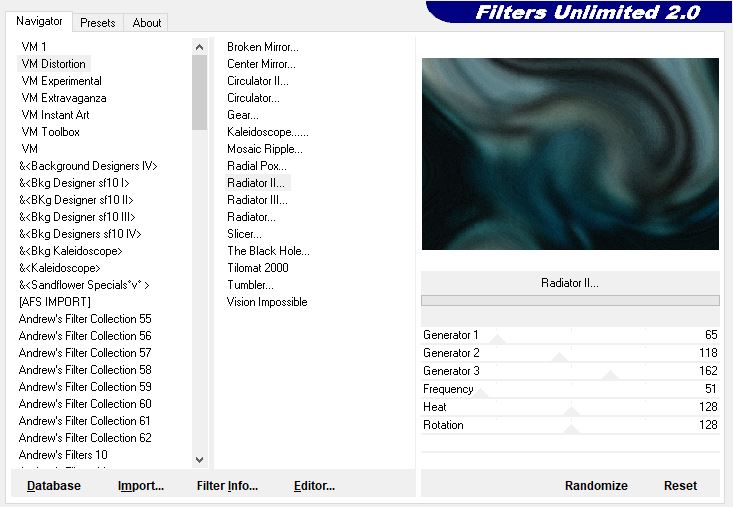Screen dimensions: 733x507
Task: Choose the Radial Pox... filter
Action: (257, 166)
